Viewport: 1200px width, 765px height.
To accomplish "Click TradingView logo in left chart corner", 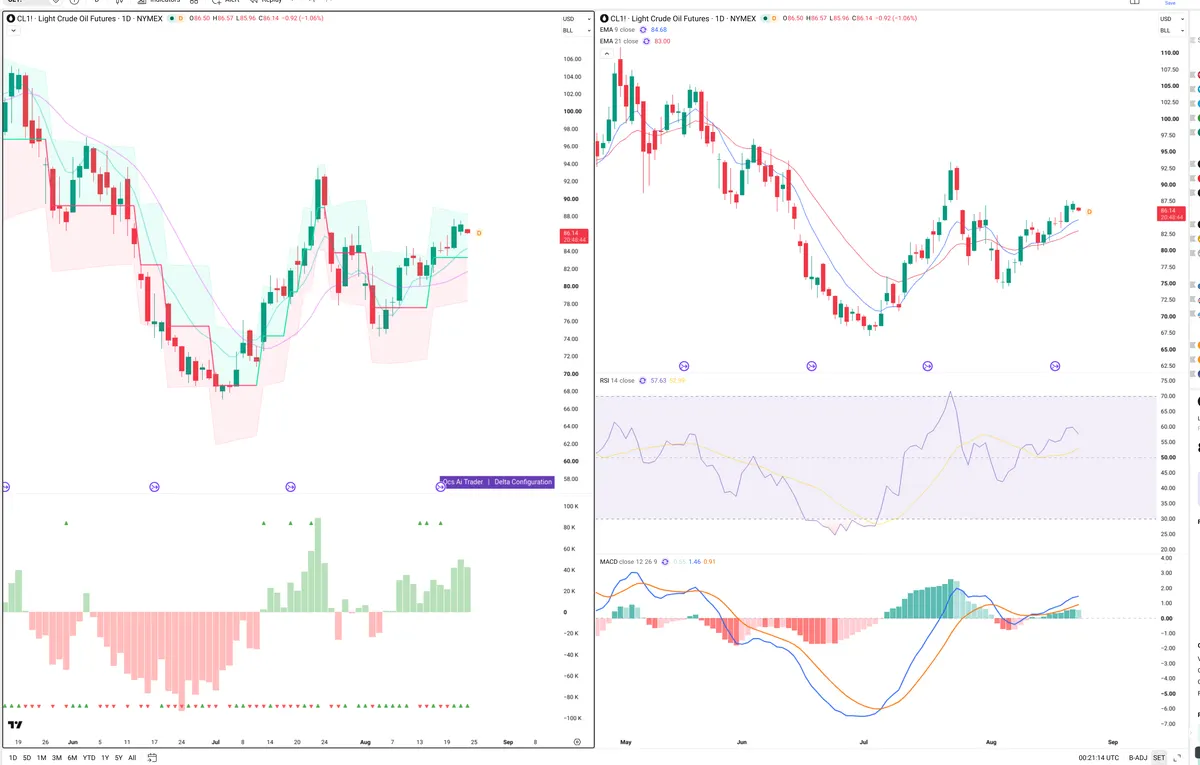I will coord(15,725).
